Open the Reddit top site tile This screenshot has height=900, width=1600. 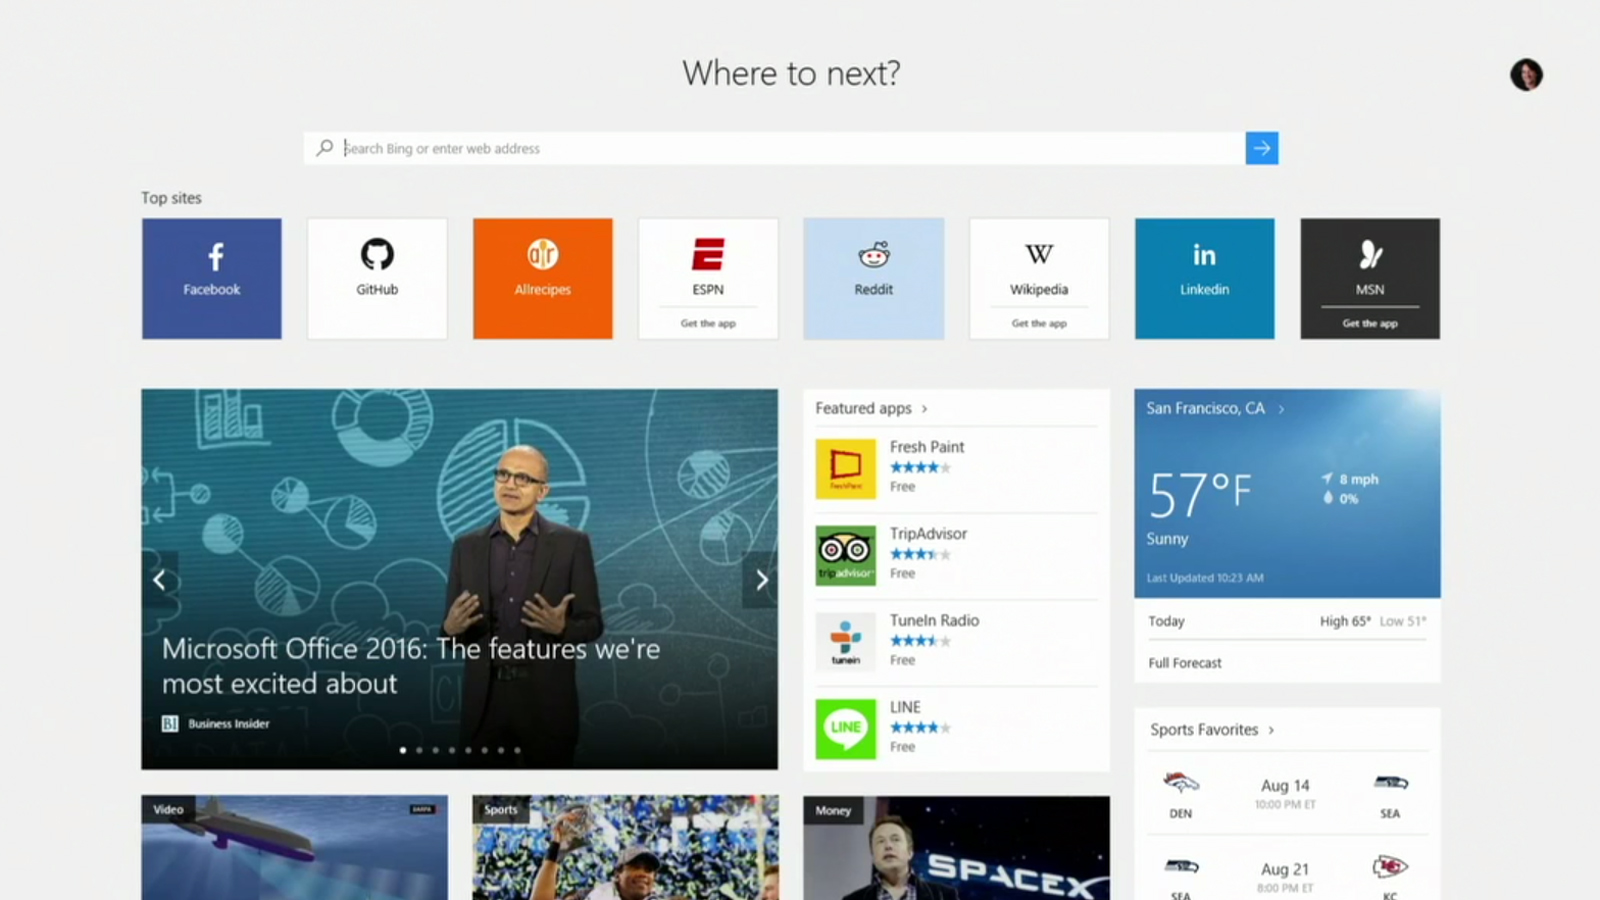pyautogui.click(x=874, y=279)
